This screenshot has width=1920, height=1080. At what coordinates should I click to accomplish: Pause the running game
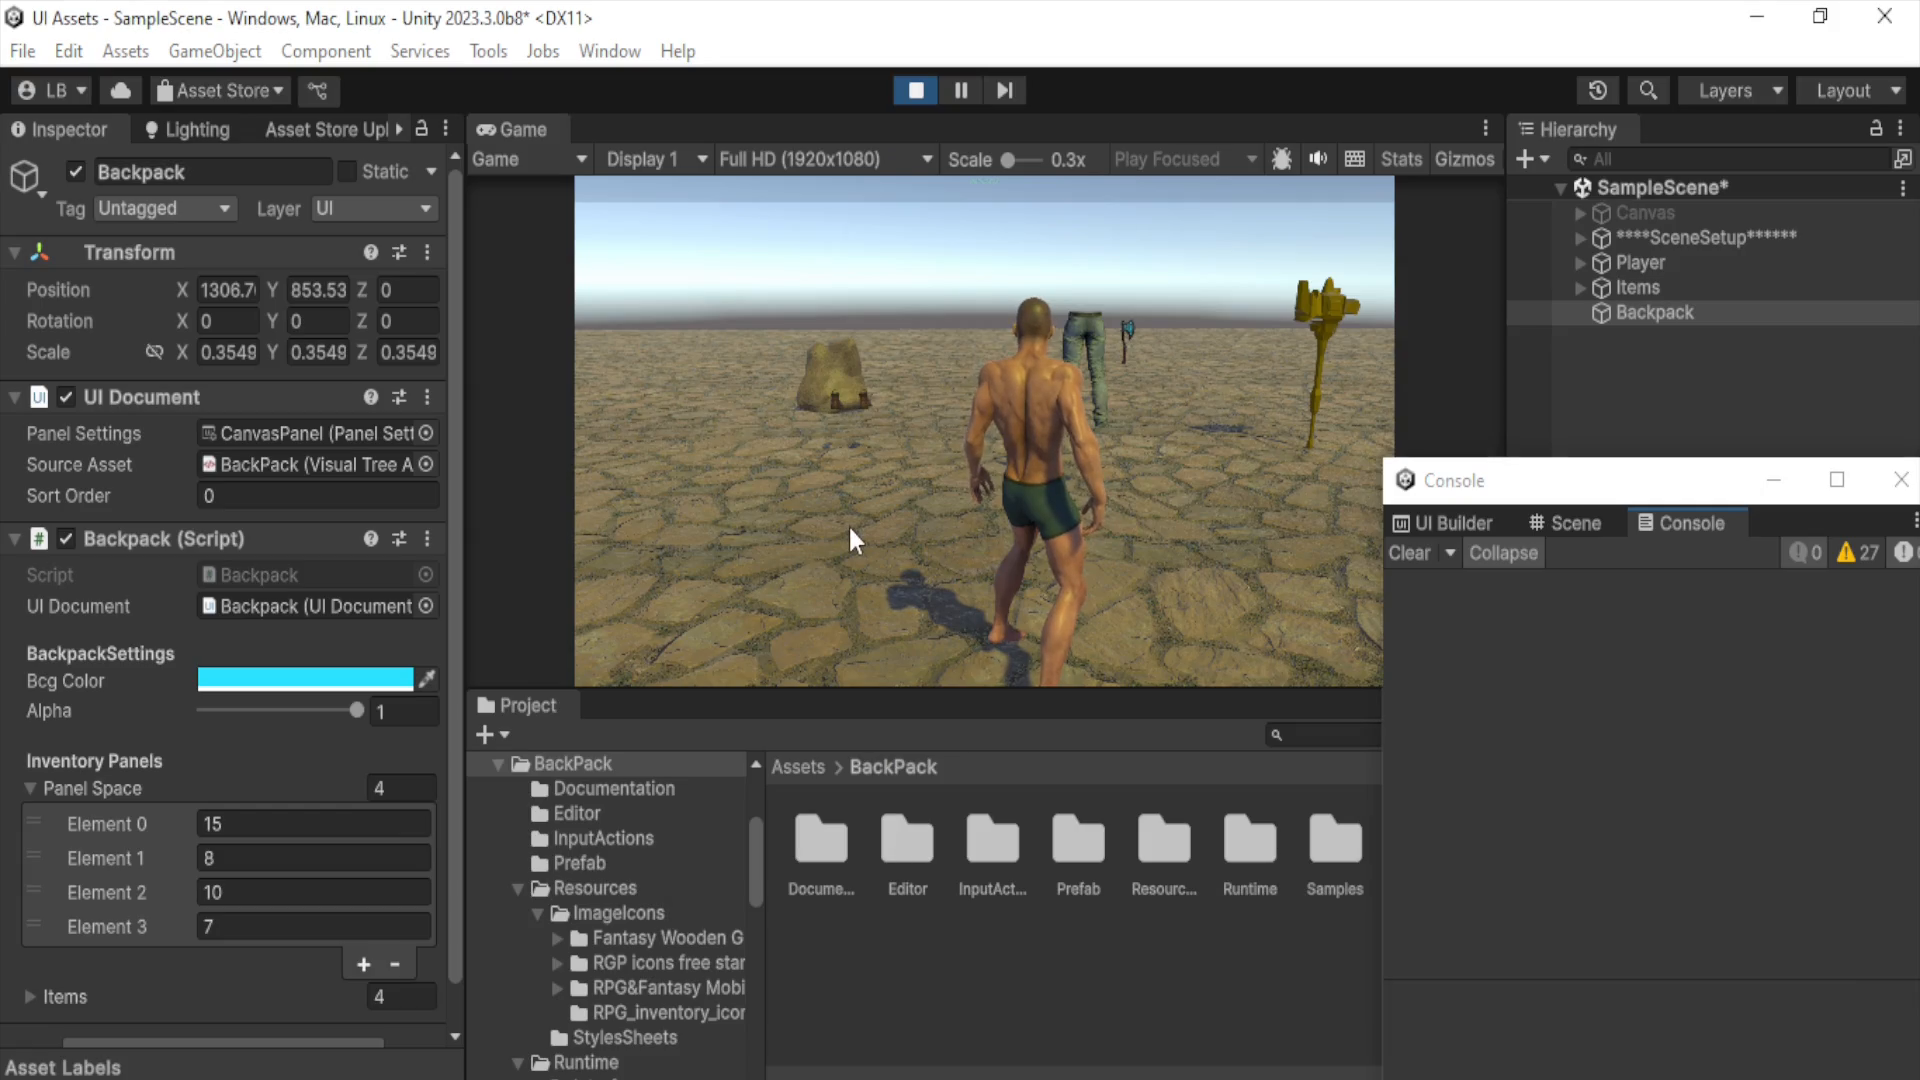tap(961, 90)
